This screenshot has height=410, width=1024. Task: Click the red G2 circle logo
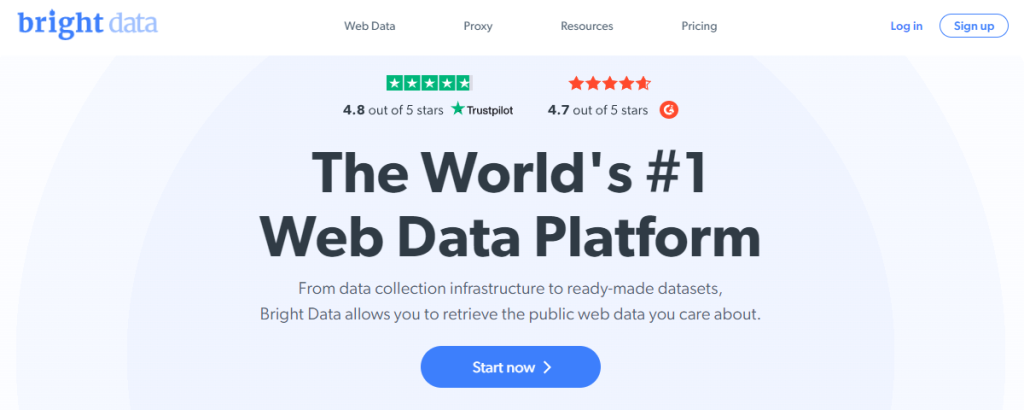(x=669, y=109)
